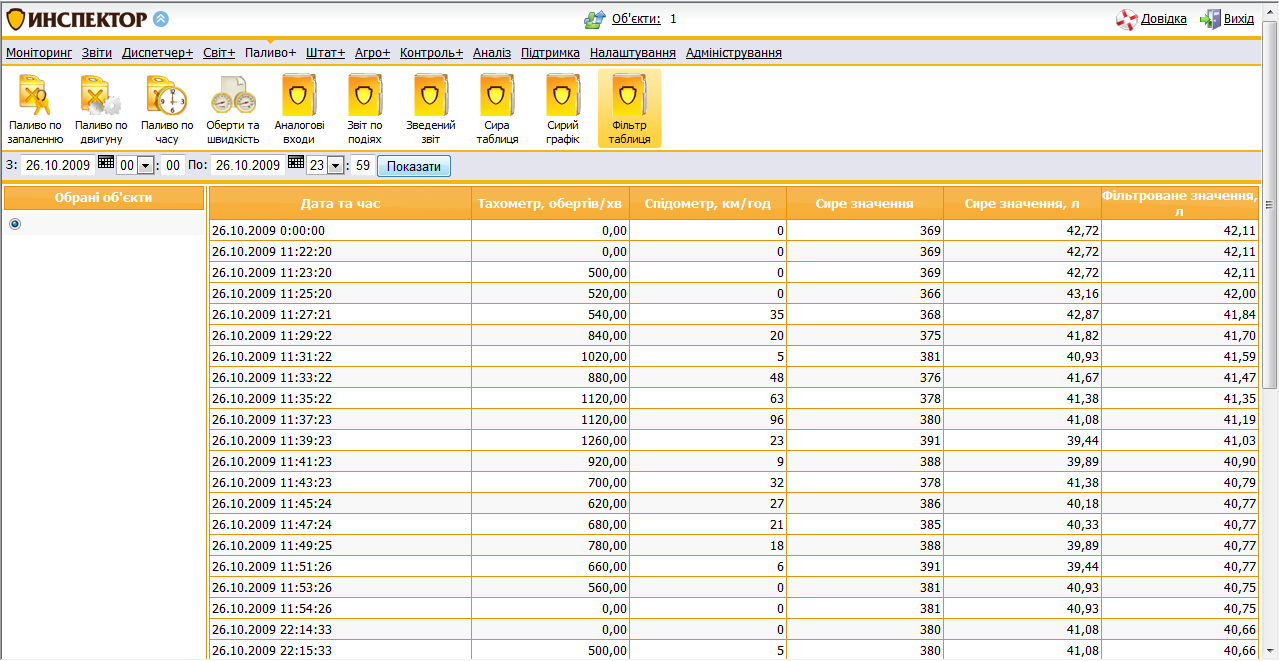
Task: Click tachometer value 1260,00
Action: coord(604,440)
